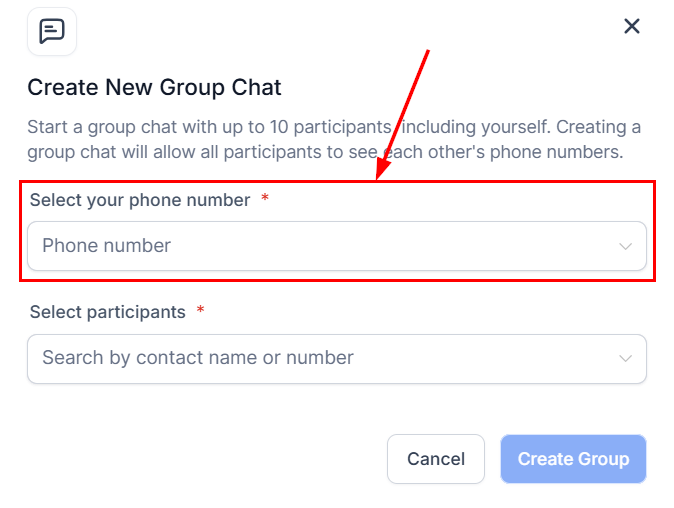
Task: Click the "Select participants" label
Action: click(x=108, y=312)
